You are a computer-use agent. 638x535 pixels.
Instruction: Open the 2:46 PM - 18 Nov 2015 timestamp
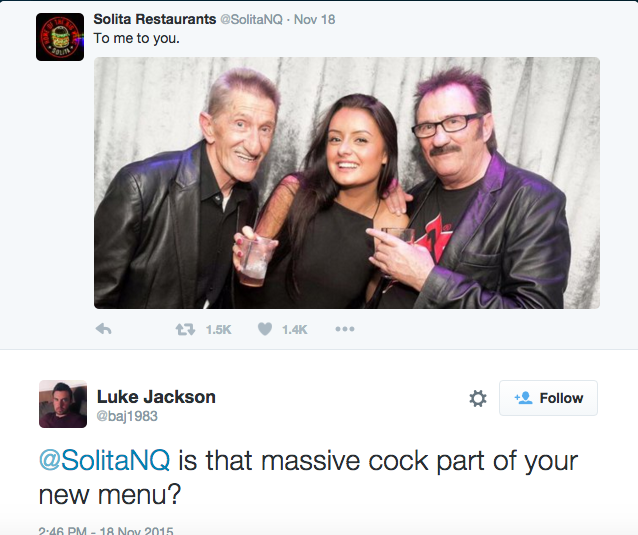(106, 531)
